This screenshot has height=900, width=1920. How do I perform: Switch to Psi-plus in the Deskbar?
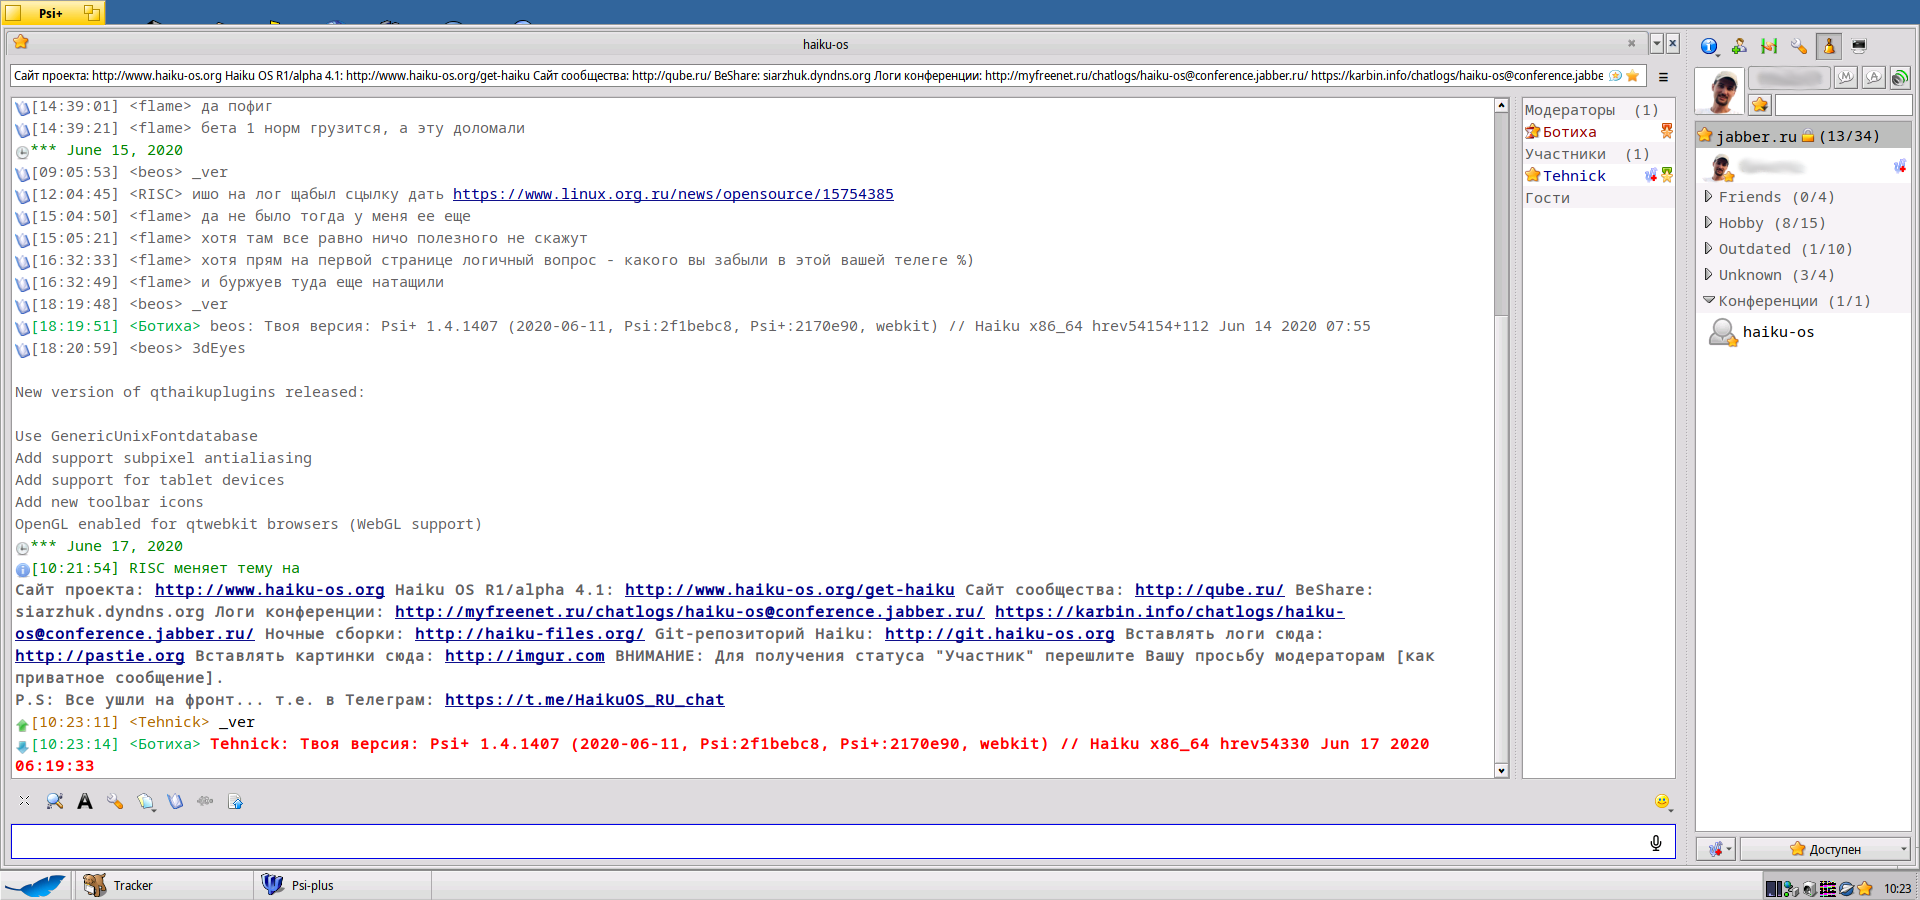[342, 886]
